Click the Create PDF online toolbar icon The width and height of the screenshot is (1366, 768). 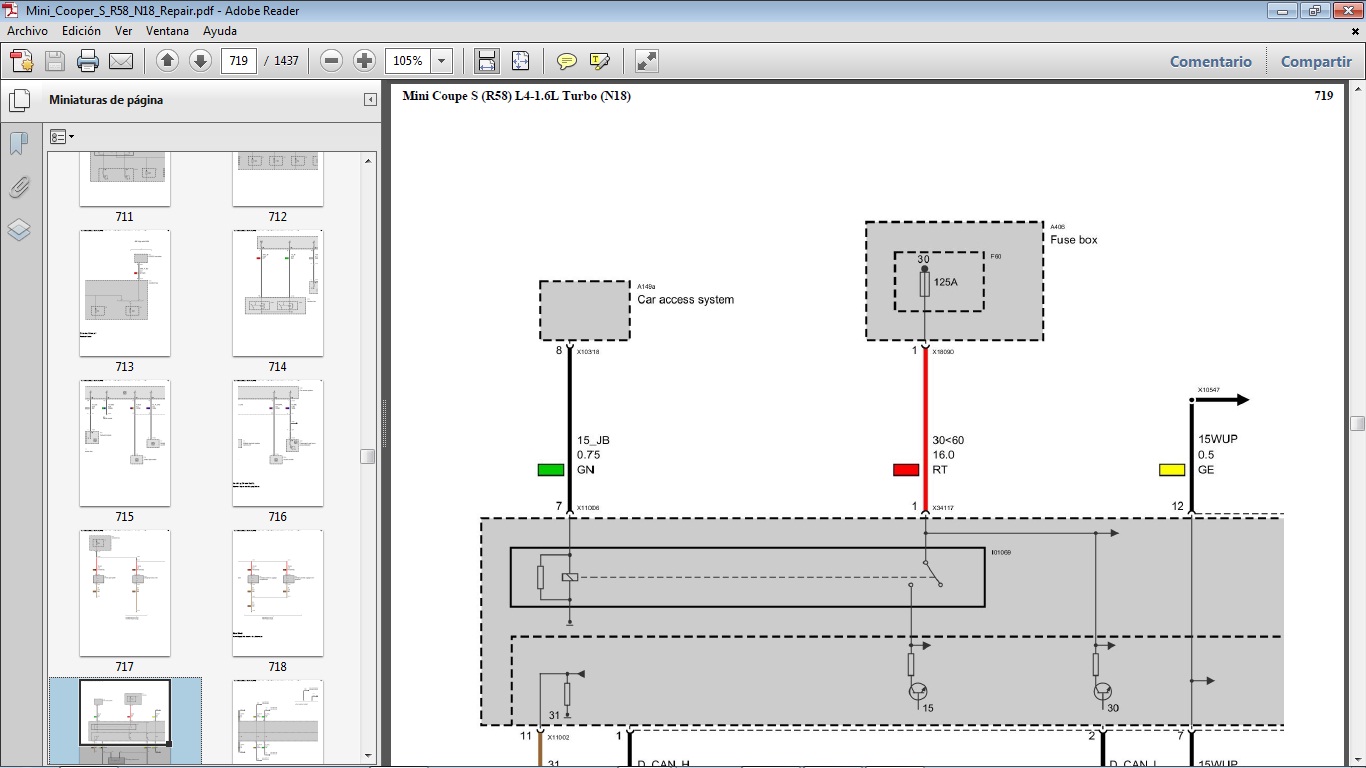(x=22, y=61)
